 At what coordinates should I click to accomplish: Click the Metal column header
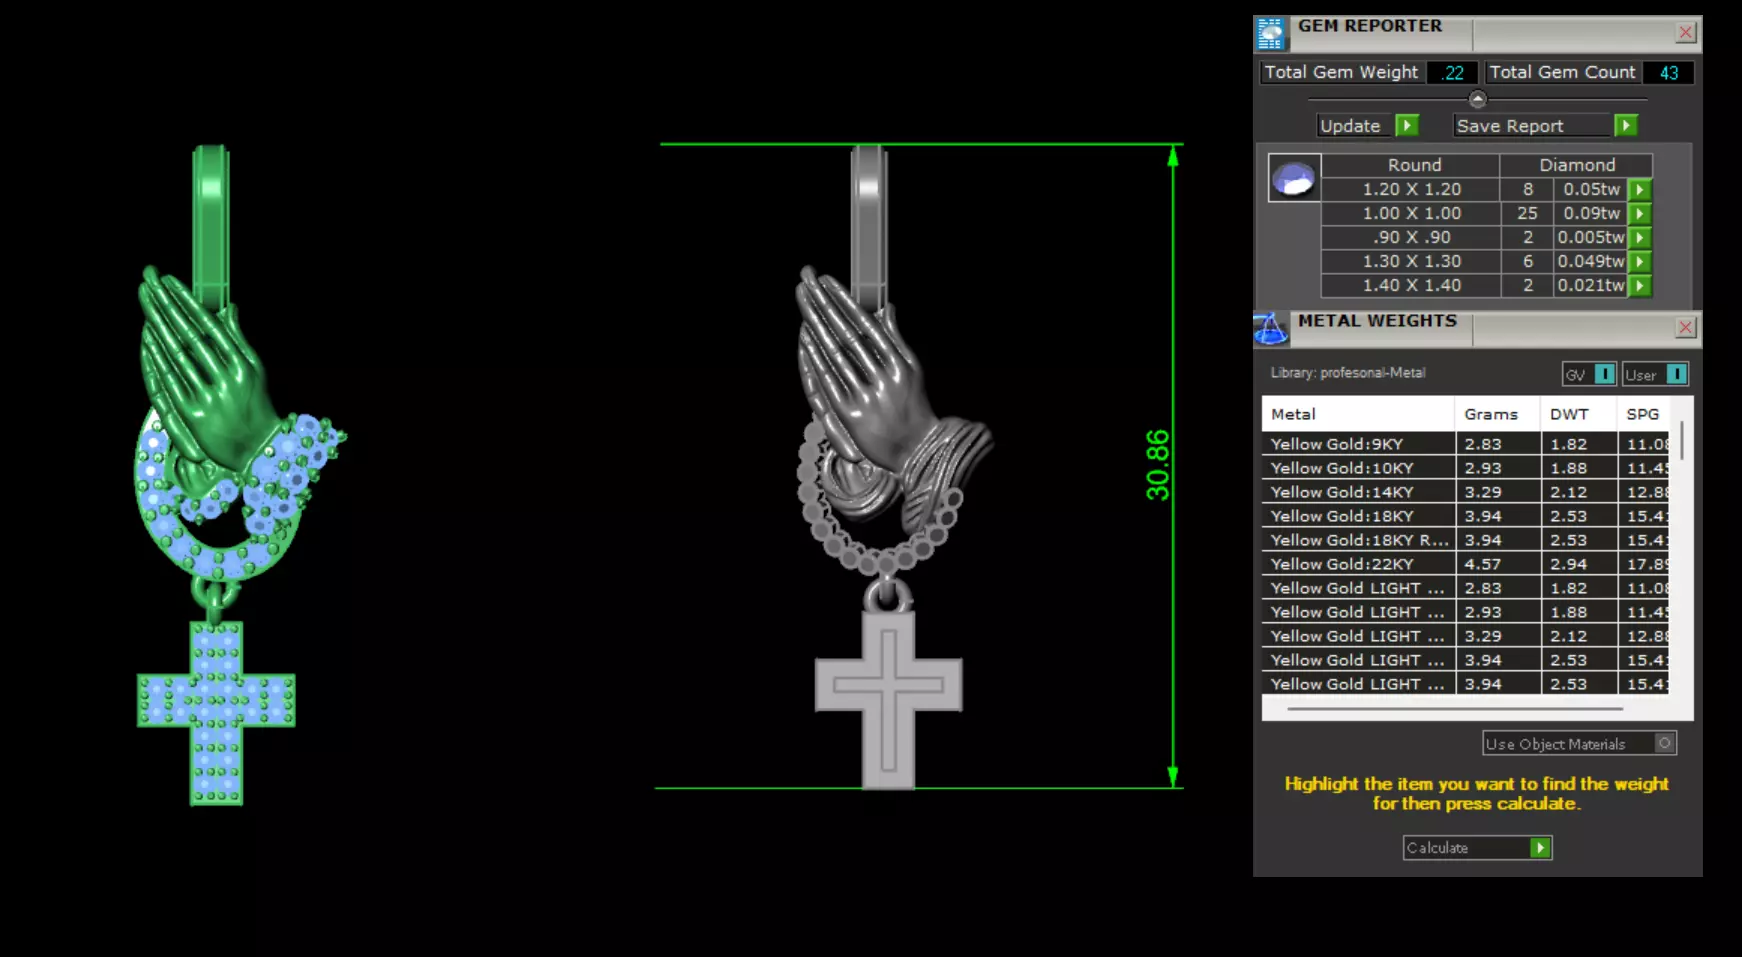[x=1358, y=414]
